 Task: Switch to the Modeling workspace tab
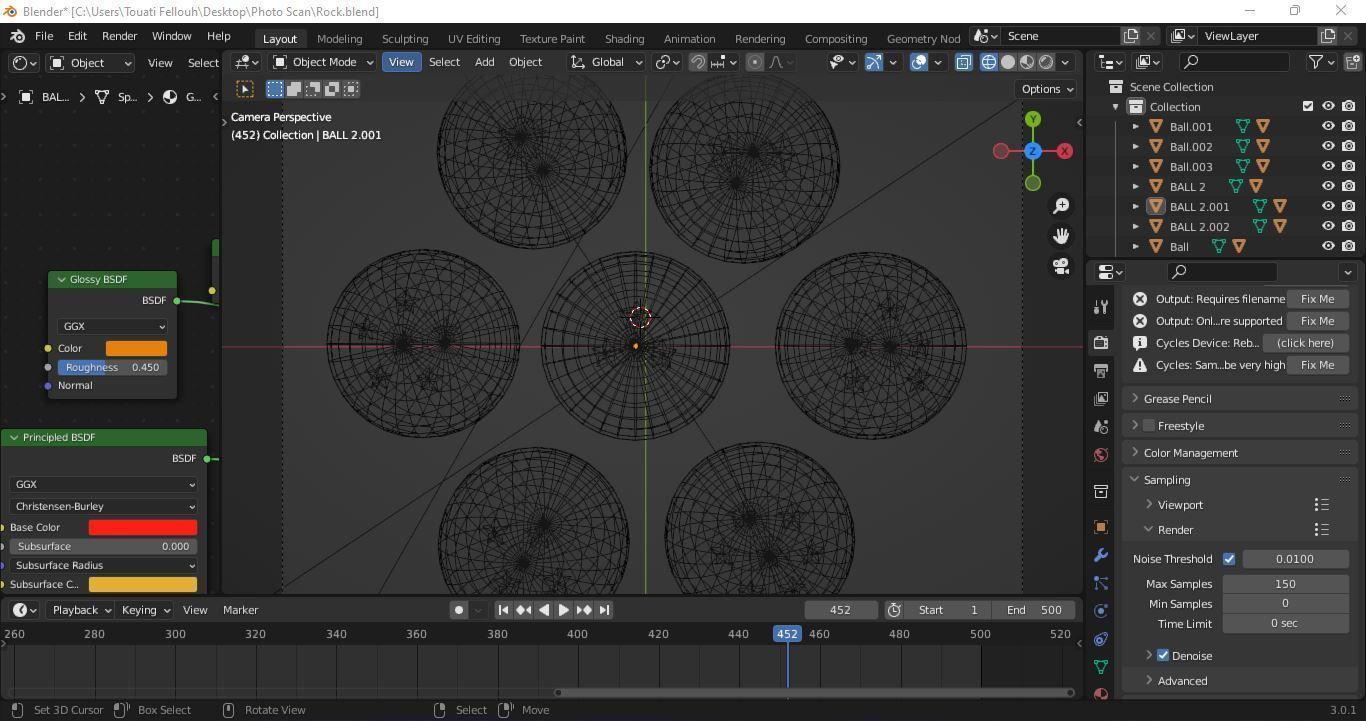[339, 39]
